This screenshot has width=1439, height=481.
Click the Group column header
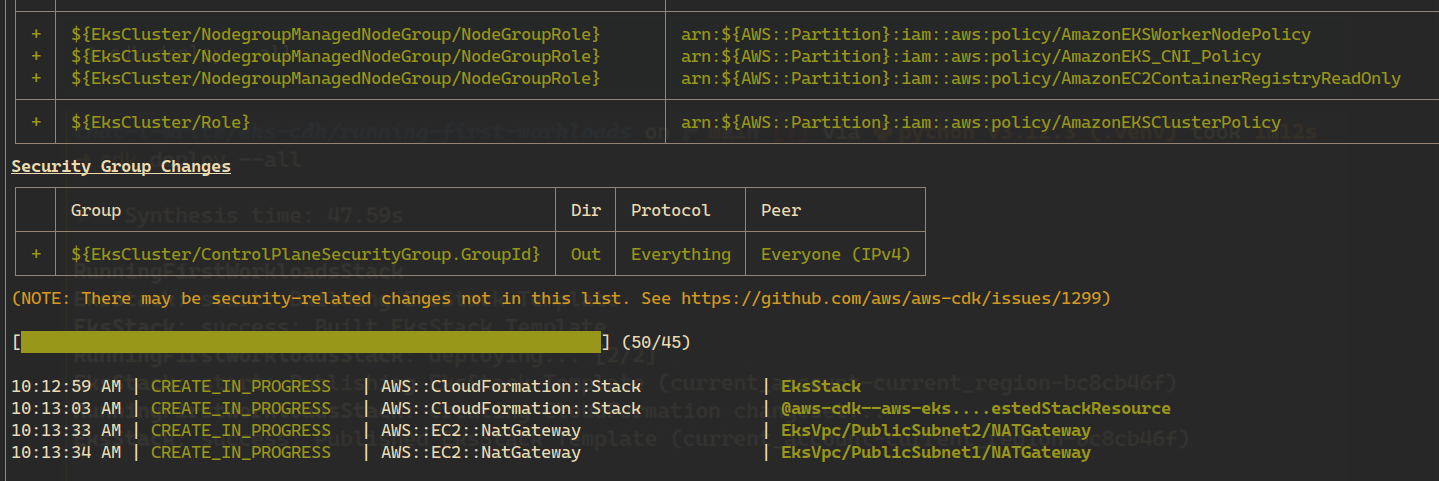(96, 210)
